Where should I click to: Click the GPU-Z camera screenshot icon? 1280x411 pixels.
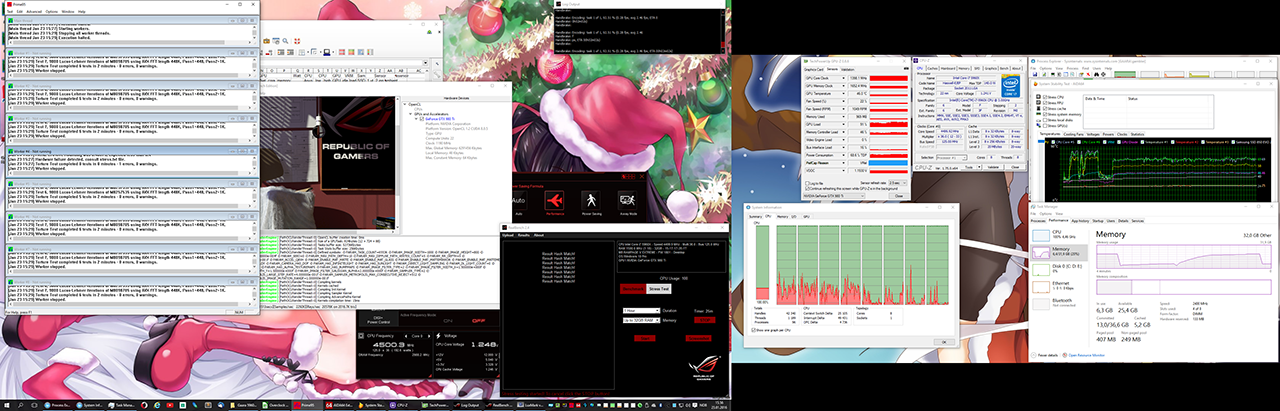tap(906, 69)
